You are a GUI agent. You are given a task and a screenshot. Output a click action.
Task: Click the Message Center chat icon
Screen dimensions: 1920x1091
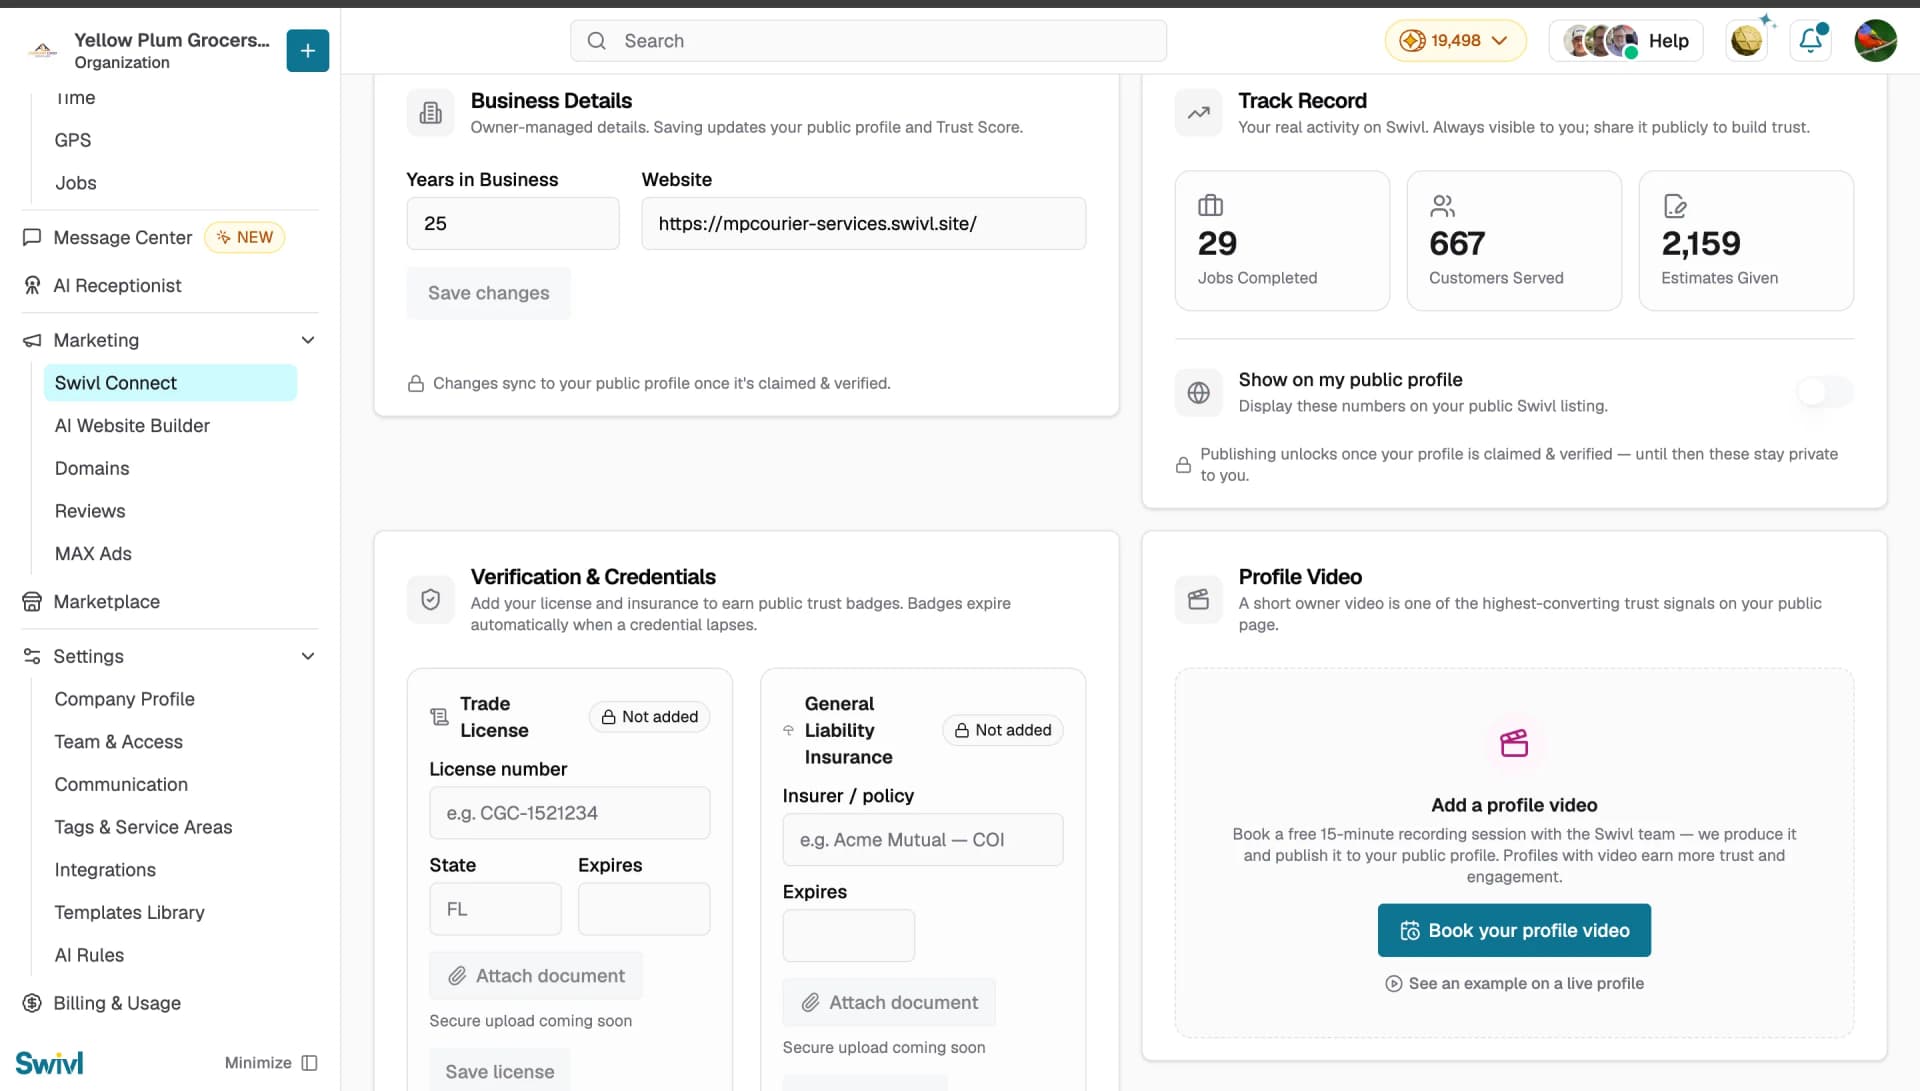(32, 237)
